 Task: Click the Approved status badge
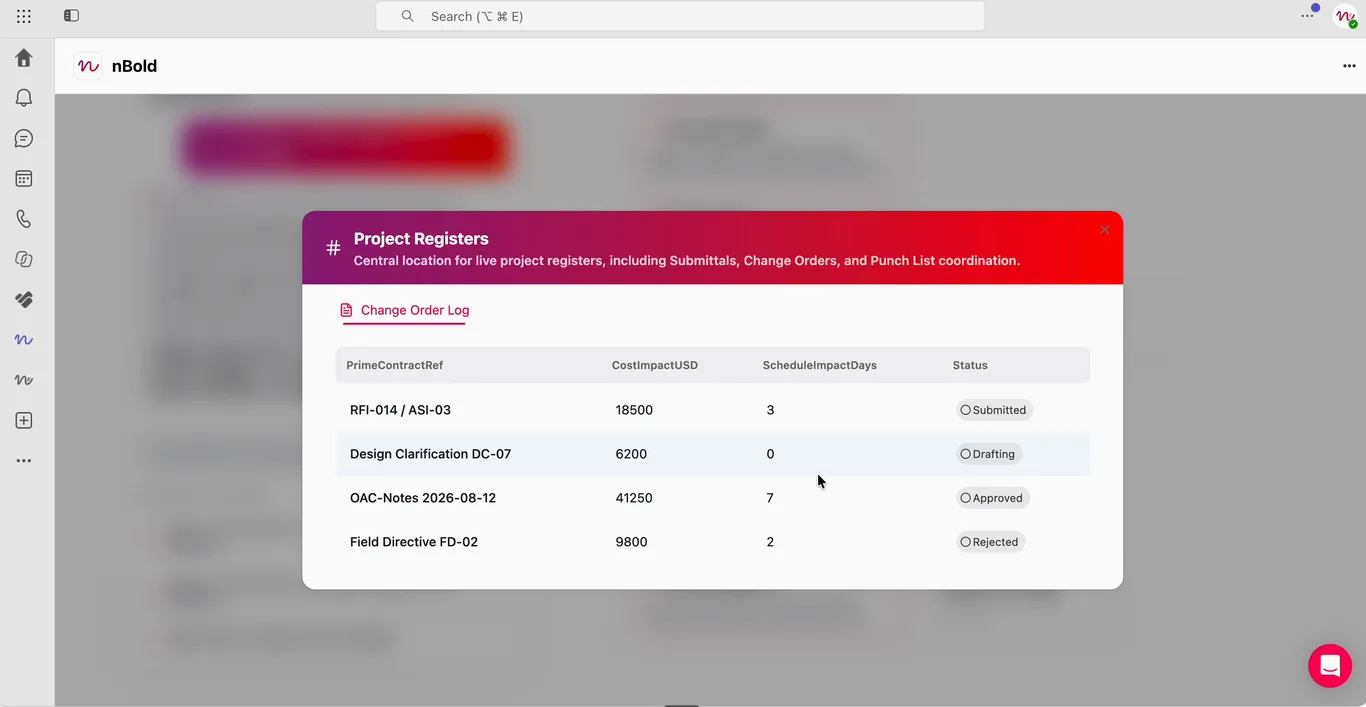point(992,498)
